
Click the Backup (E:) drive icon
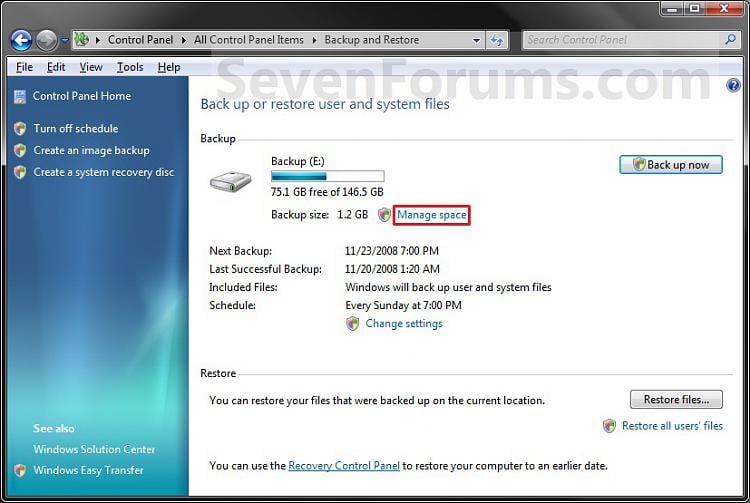coord(231,182)
